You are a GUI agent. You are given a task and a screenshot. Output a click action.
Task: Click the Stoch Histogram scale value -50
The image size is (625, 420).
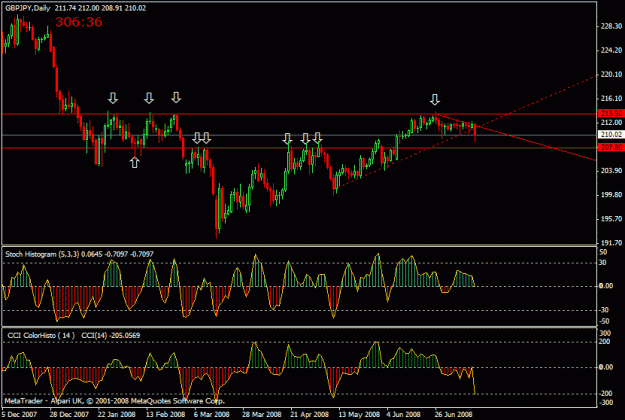[604, 321]
